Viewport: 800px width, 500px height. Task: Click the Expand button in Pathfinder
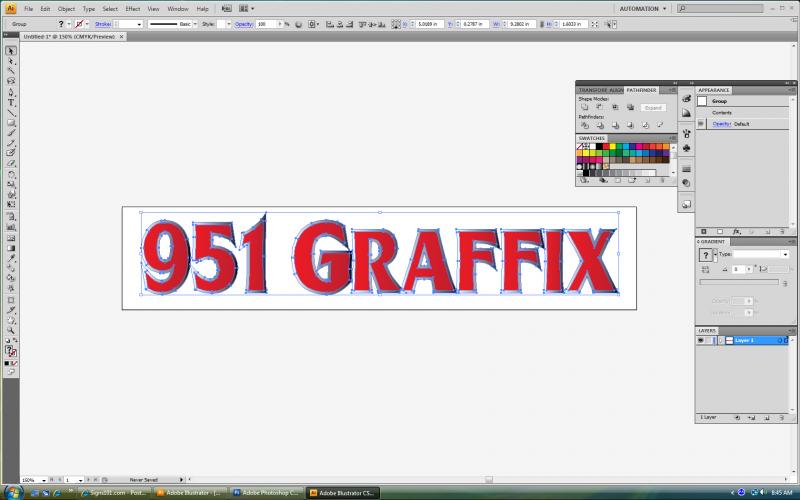pos(653,108)
